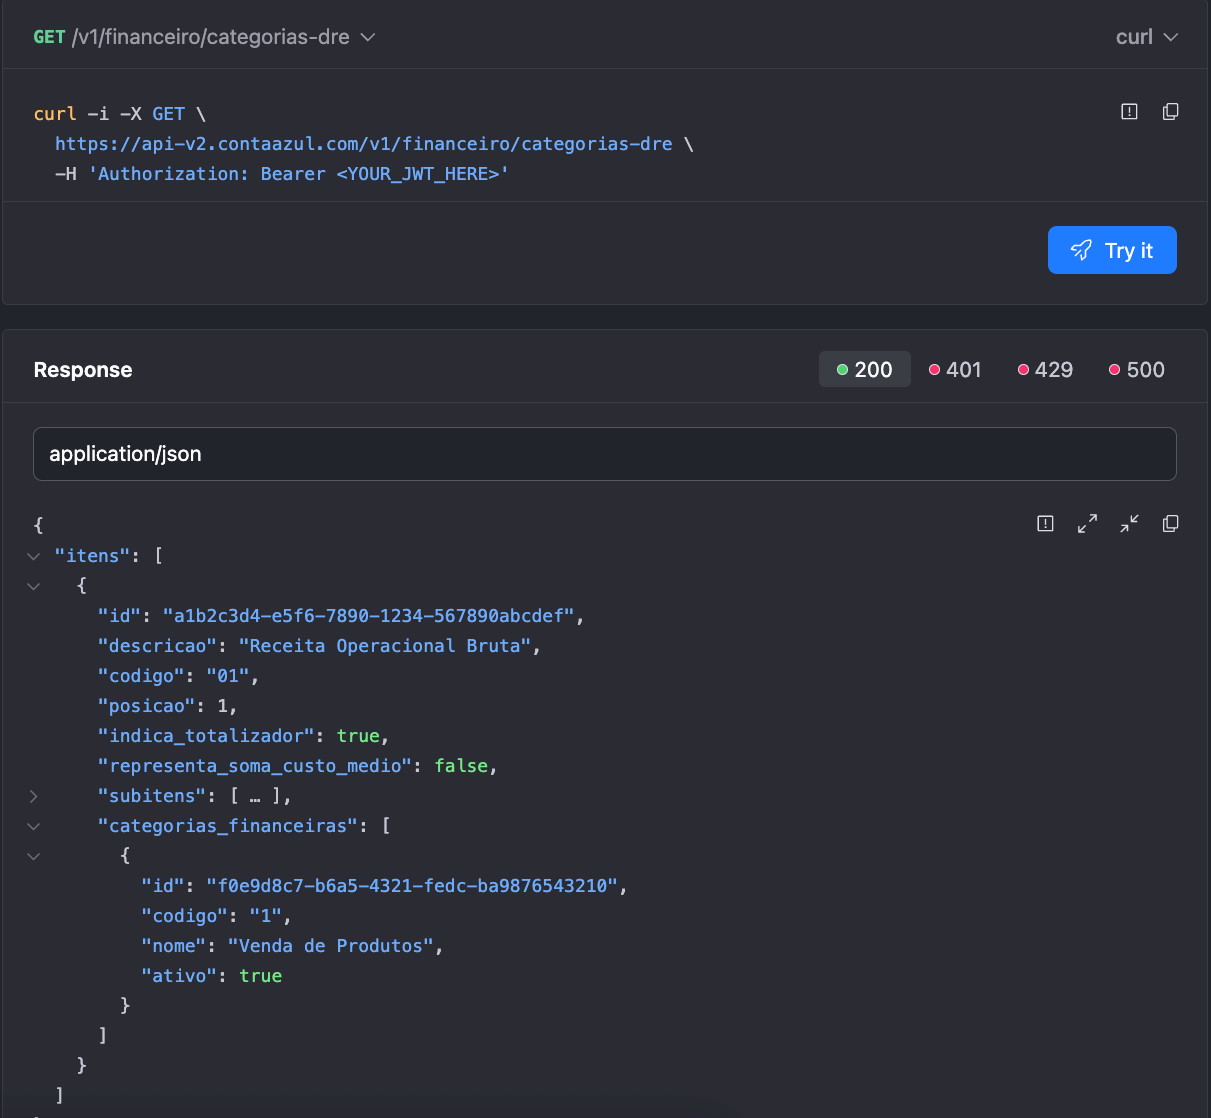Screen dimensions: 1211x1118
Task: Switch to the 401 response tab
Action: [955, 370]
